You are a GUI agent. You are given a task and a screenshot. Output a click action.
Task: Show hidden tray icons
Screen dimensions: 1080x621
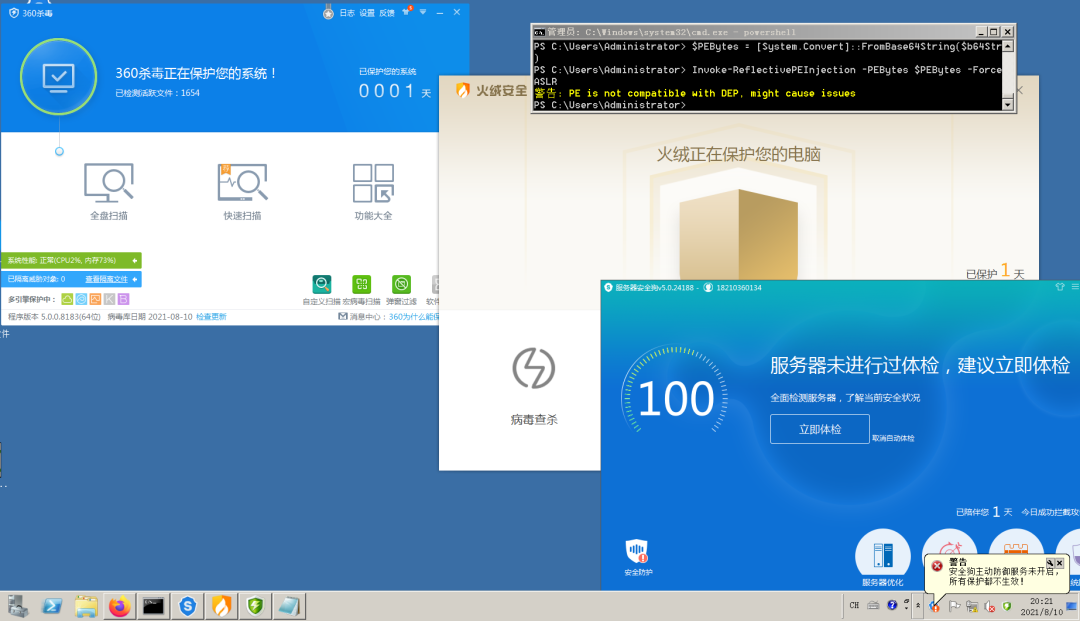tap(918, 606)
